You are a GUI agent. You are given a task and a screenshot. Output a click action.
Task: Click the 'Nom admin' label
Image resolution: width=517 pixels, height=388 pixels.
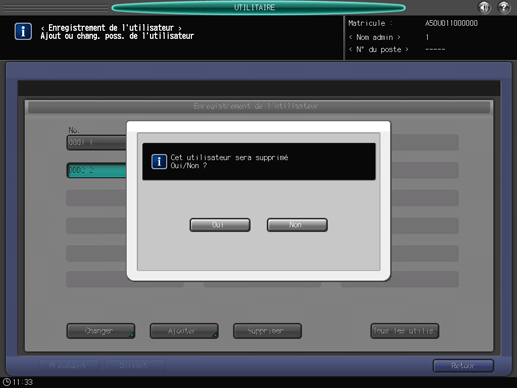[375, 37]
